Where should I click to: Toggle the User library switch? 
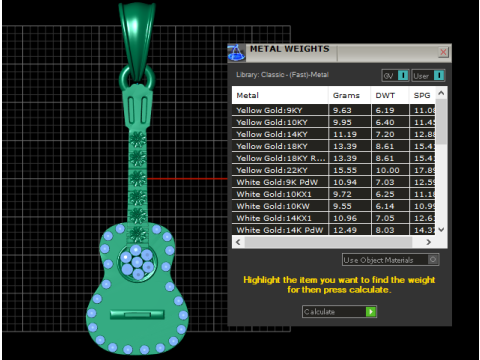(x=428, y=76)
